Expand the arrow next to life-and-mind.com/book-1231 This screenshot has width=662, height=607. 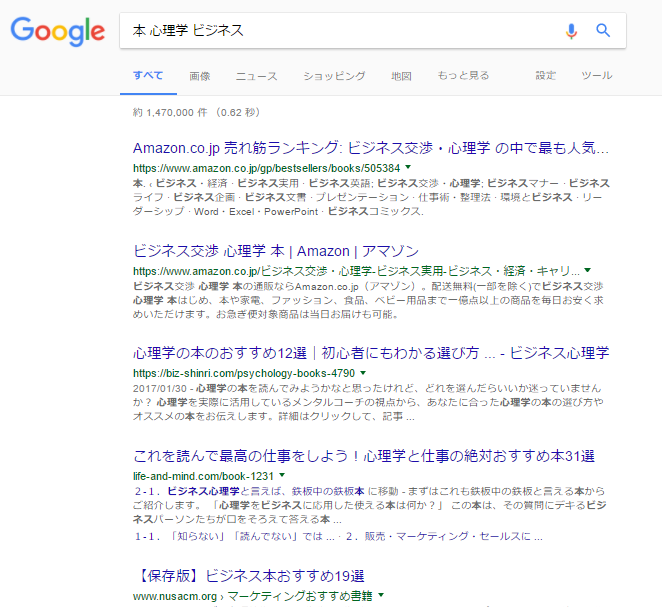coord(282,475)
